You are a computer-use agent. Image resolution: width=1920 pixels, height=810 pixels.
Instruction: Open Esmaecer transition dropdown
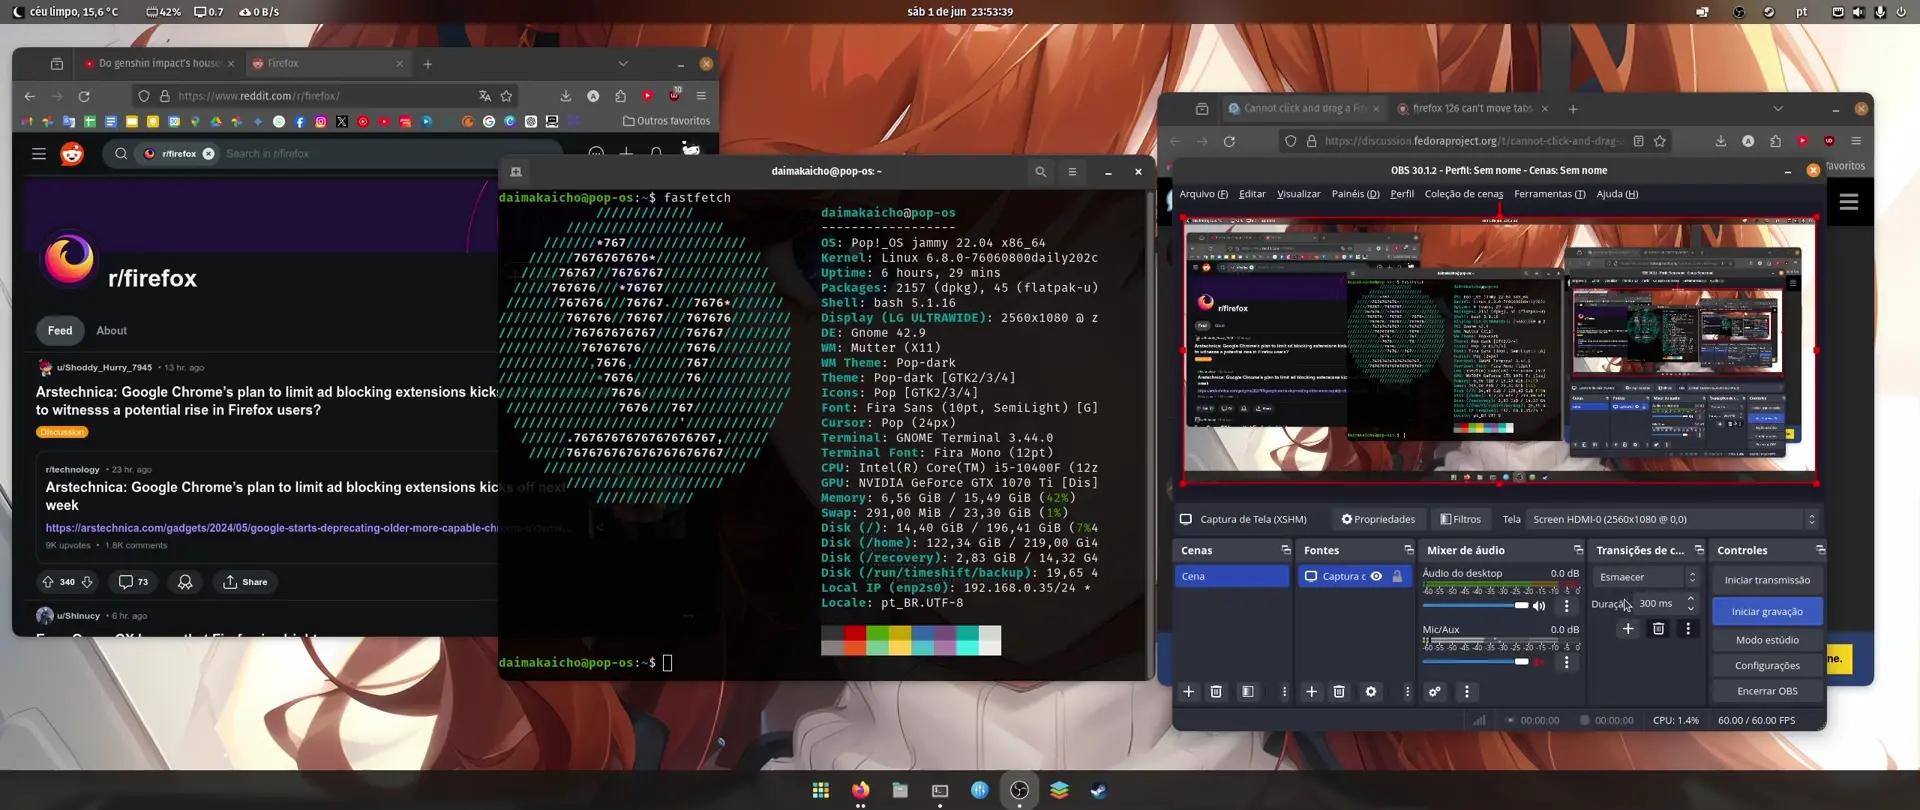pyautogui.click(x=1646, y=577)
